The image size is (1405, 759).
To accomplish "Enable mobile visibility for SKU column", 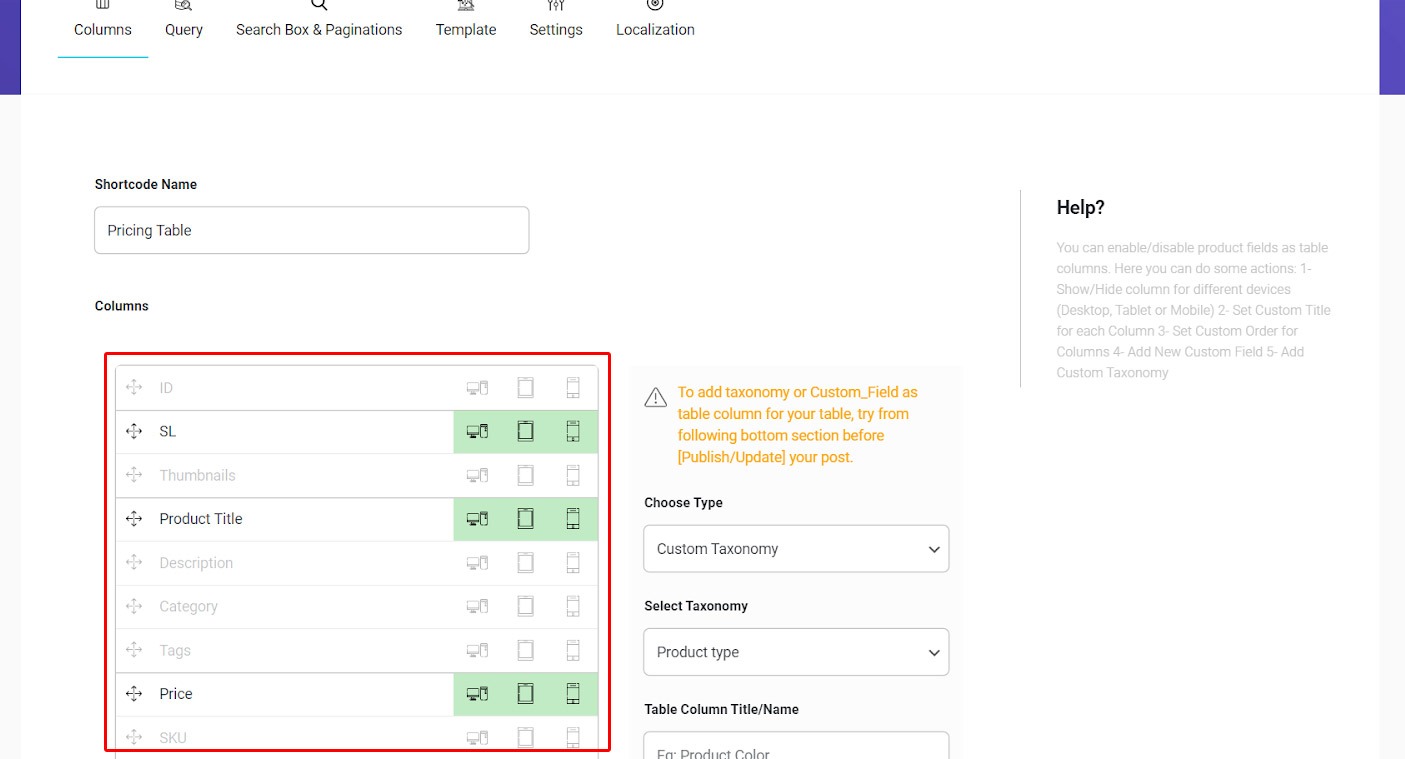I will coord(573,737).
